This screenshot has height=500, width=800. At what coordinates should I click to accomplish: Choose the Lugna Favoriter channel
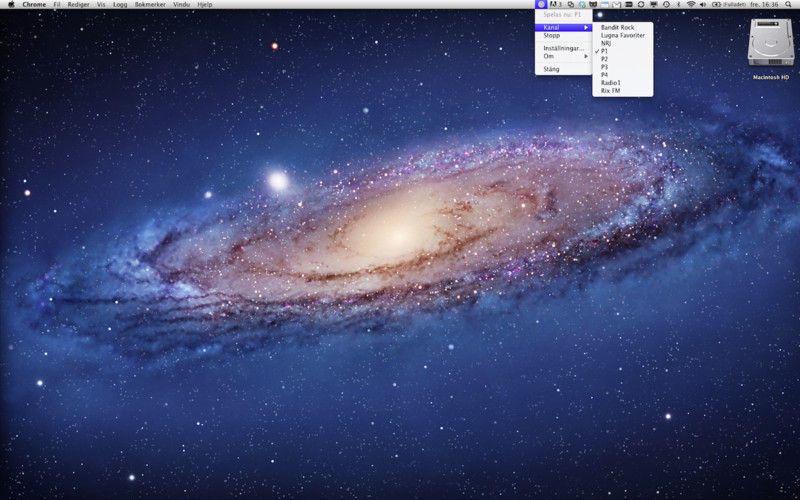coord(622,35)
